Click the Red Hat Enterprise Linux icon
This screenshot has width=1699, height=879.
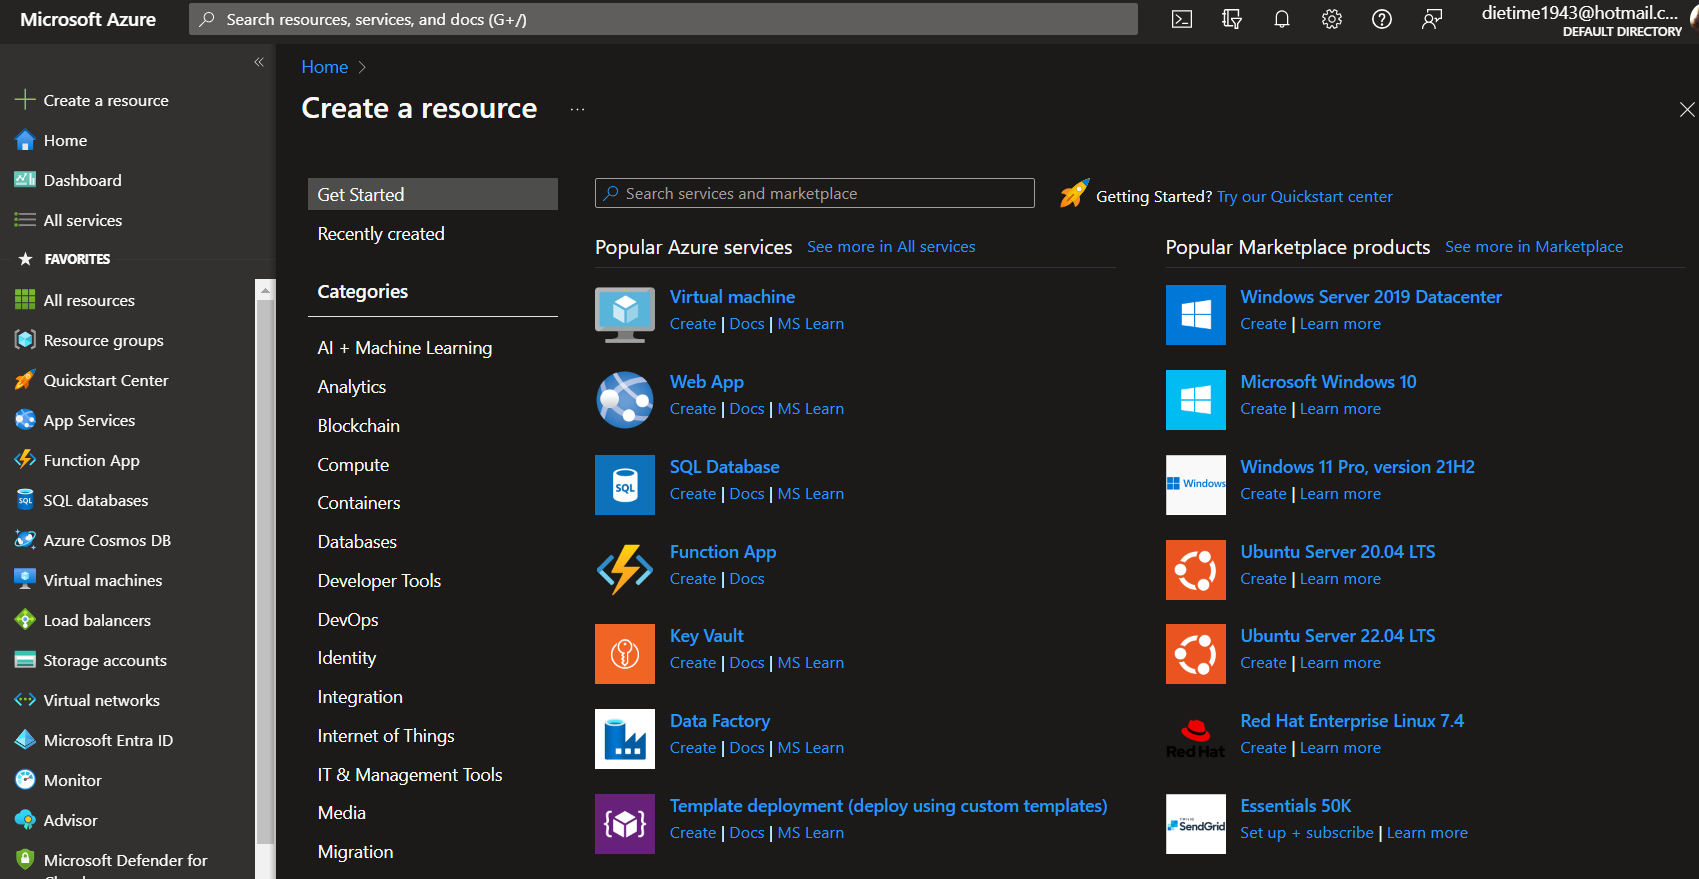pyautogui.click(x=1196, y=739)
